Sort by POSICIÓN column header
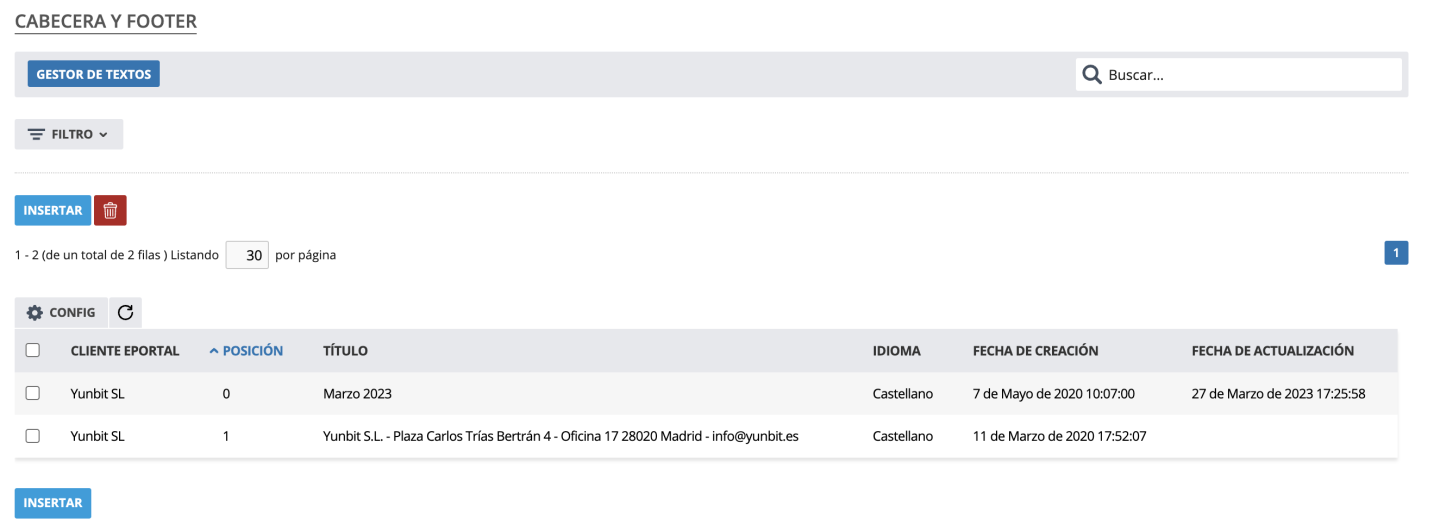Image resolution: width=1440 pixels, height=524 pixels. pos(246,351)
